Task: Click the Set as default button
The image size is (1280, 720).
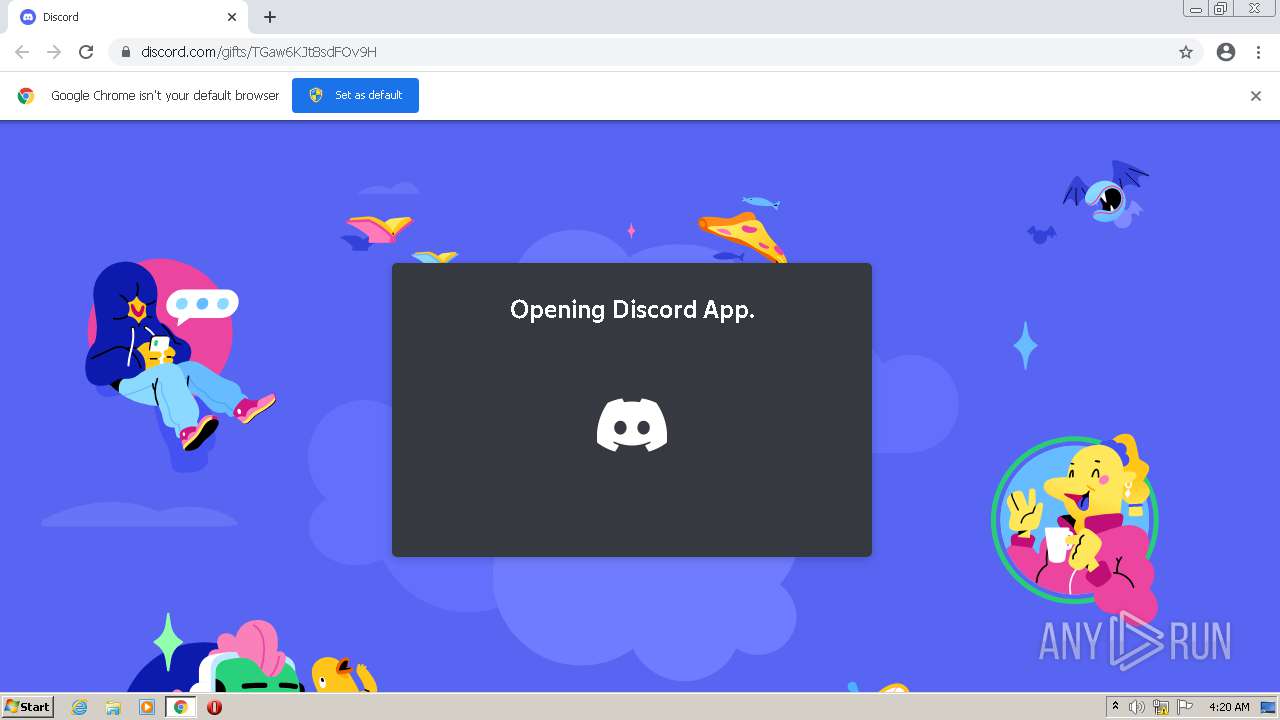Action: point(355,95)
